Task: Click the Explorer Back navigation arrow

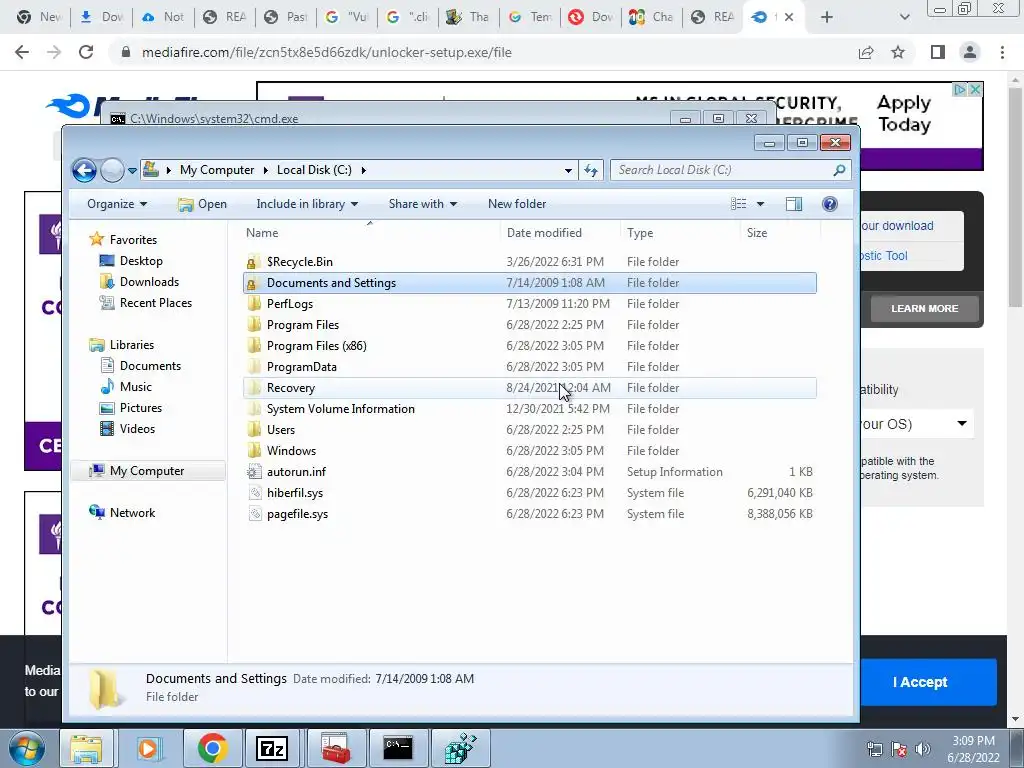Action: (x=84, y=170)
